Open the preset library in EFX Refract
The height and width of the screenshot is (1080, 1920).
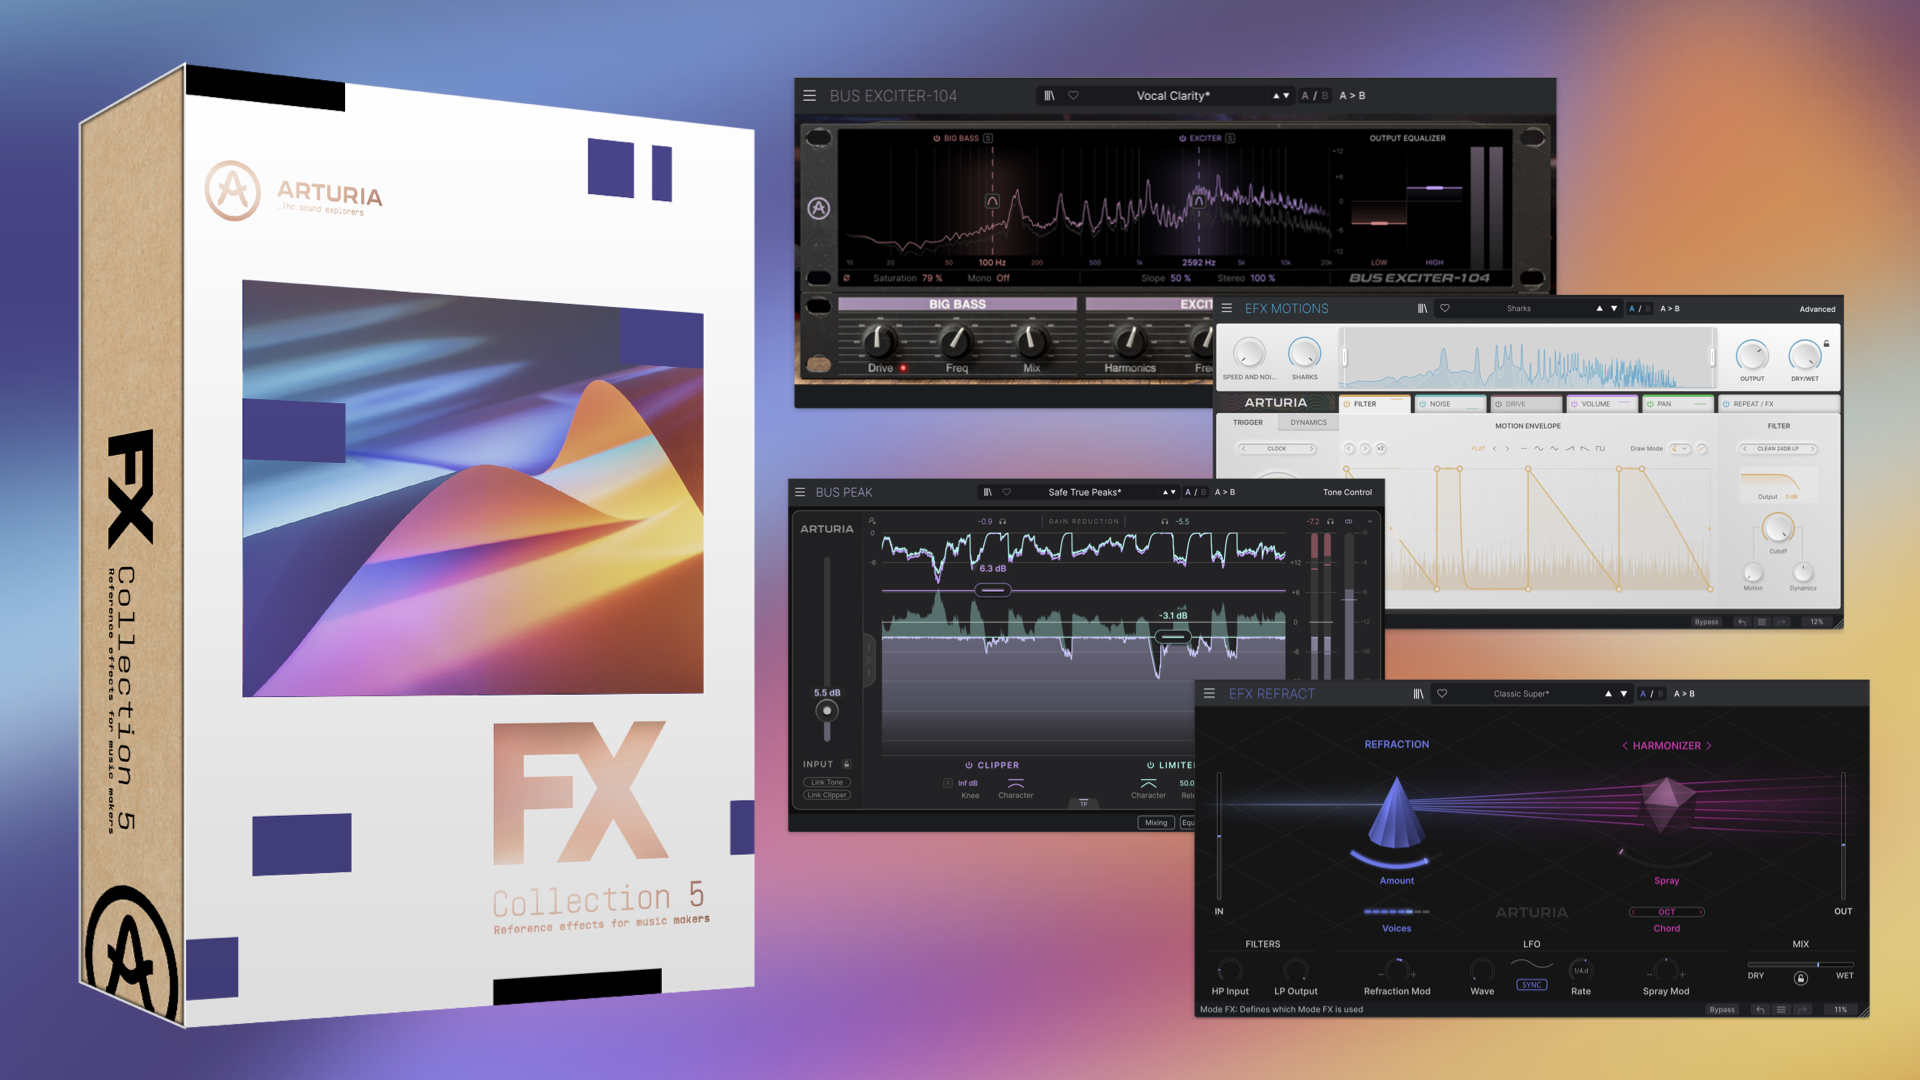1418,694
